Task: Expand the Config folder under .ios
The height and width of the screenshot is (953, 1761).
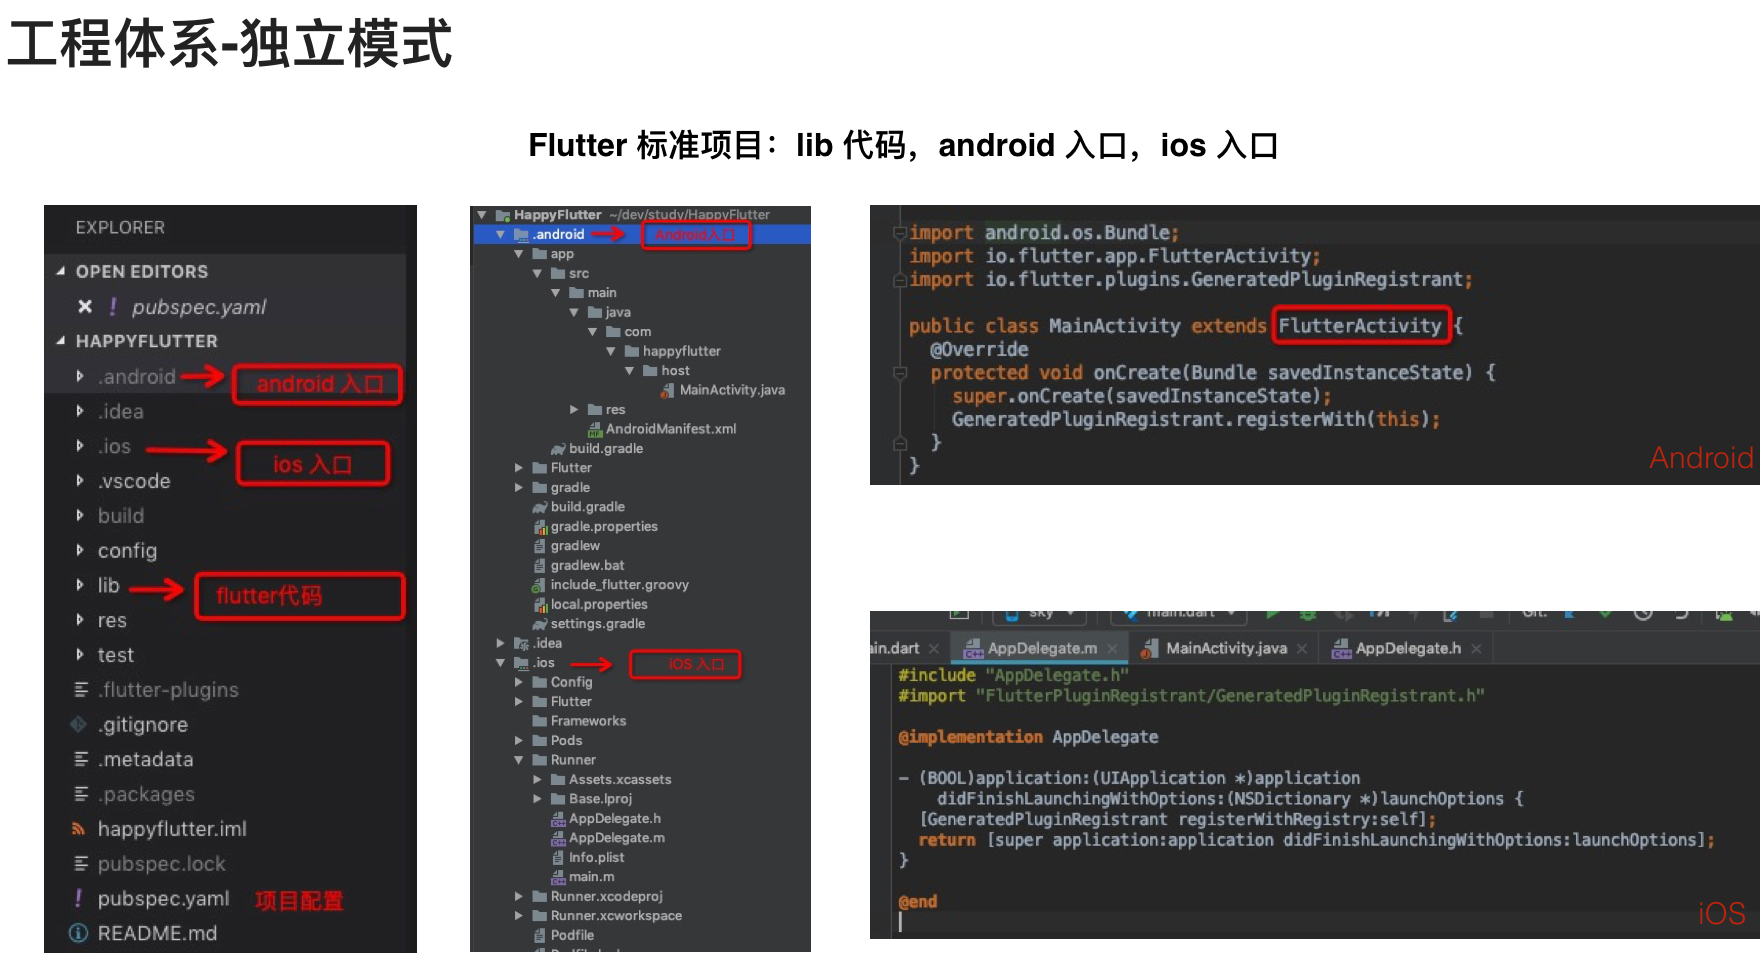Action: click(519, 682)
